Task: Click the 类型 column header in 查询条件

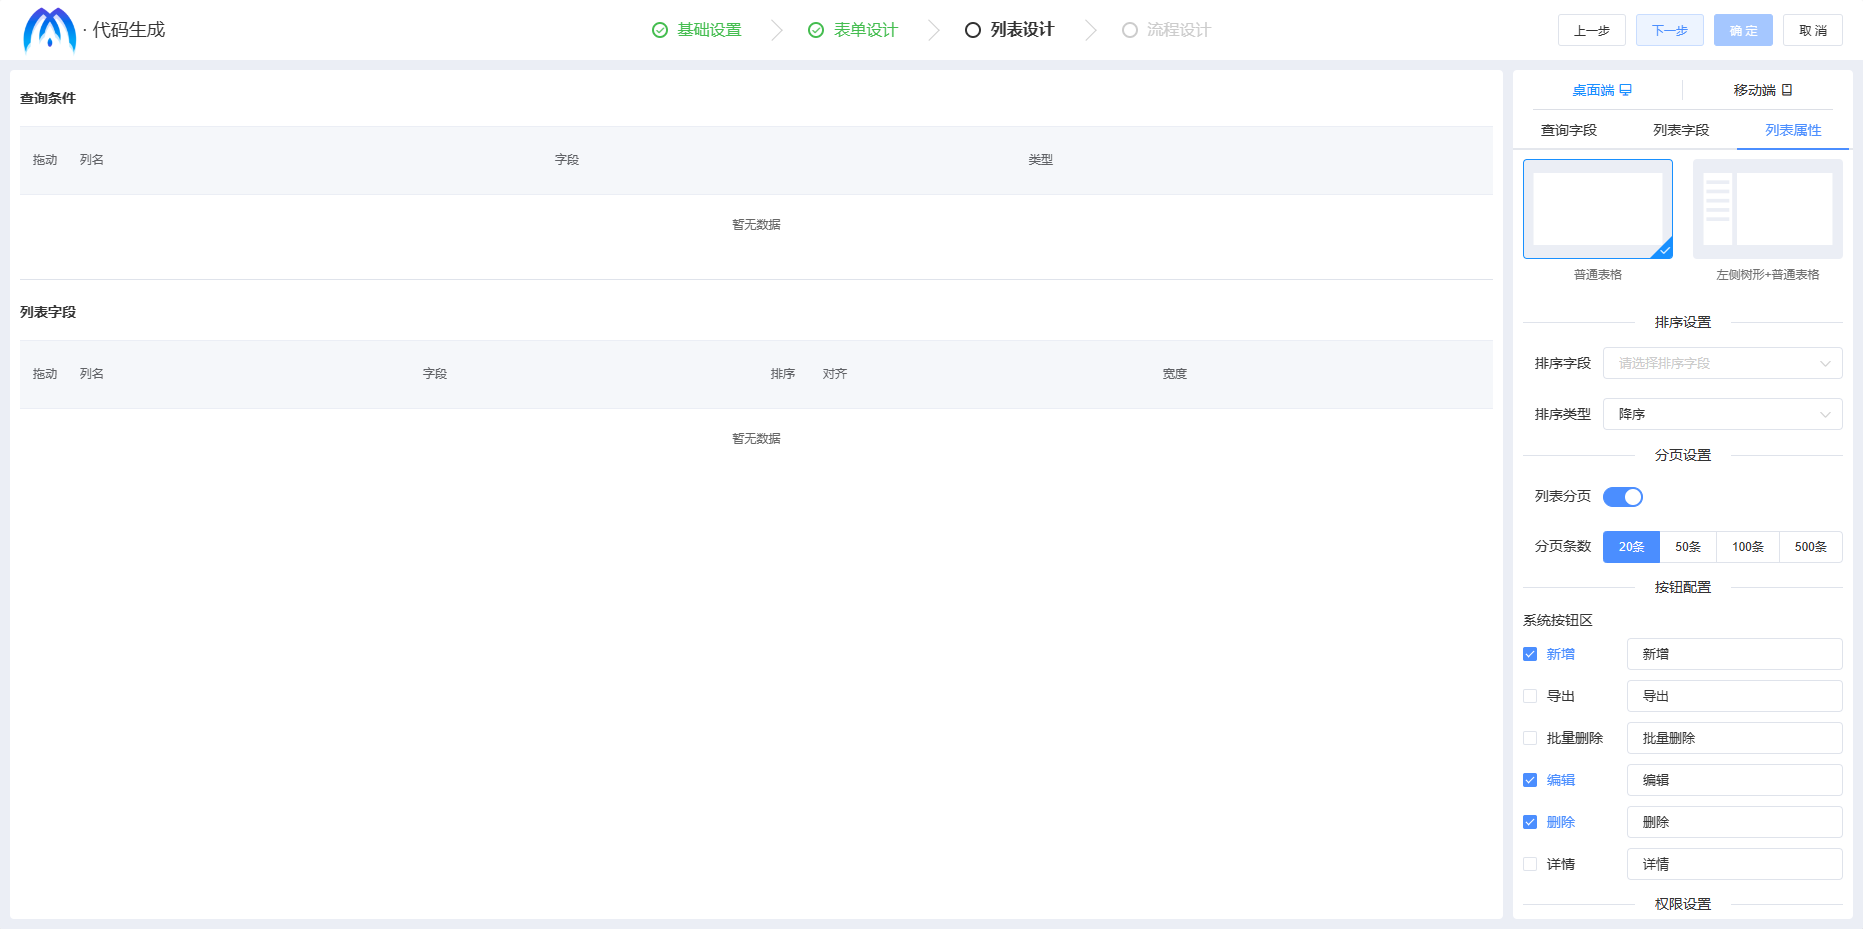Action: [1040, 160]
